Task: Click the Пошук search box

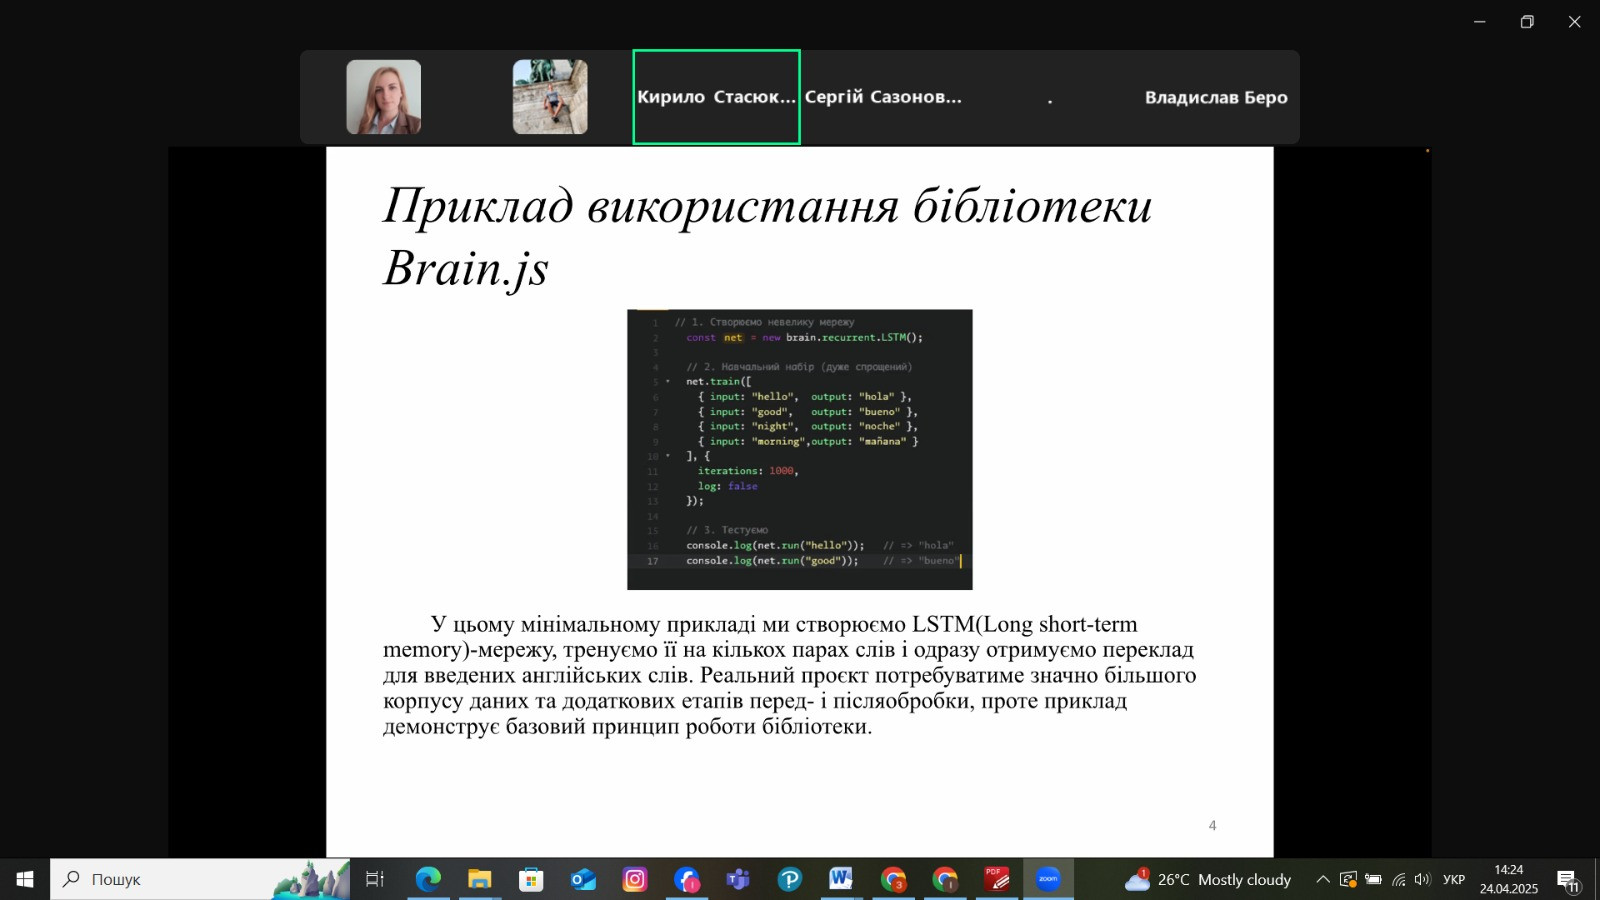Action: pyautogui.click(x=200, y=879)
